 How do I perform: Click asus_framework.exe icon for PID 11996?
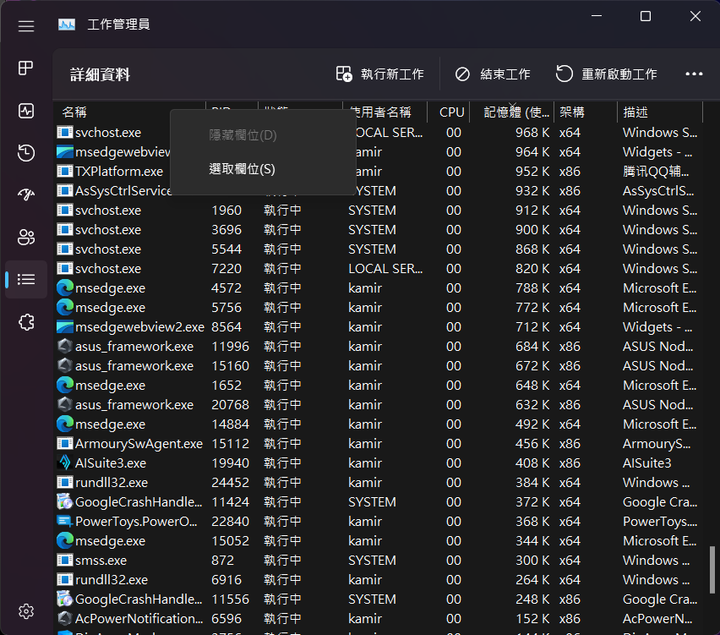click(x=65, y=346)
